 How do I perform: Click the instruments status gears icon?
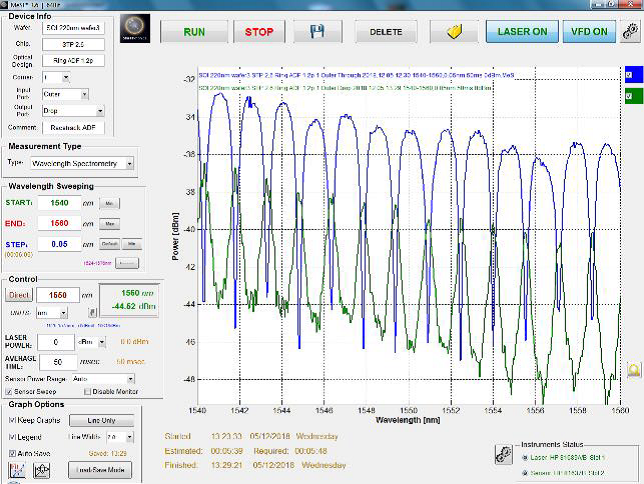(x=505, y=454)
